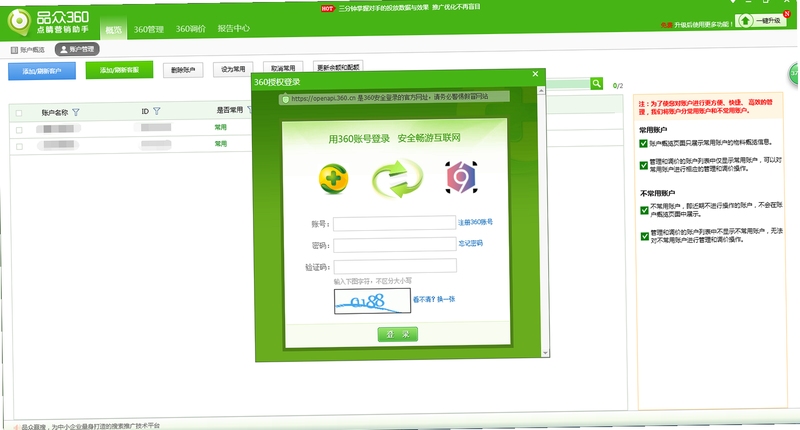Viewport: 800px width, 430px height.
Task: Select the 360 safe guard icon in dialog
Action: click(x=333, y=179)
